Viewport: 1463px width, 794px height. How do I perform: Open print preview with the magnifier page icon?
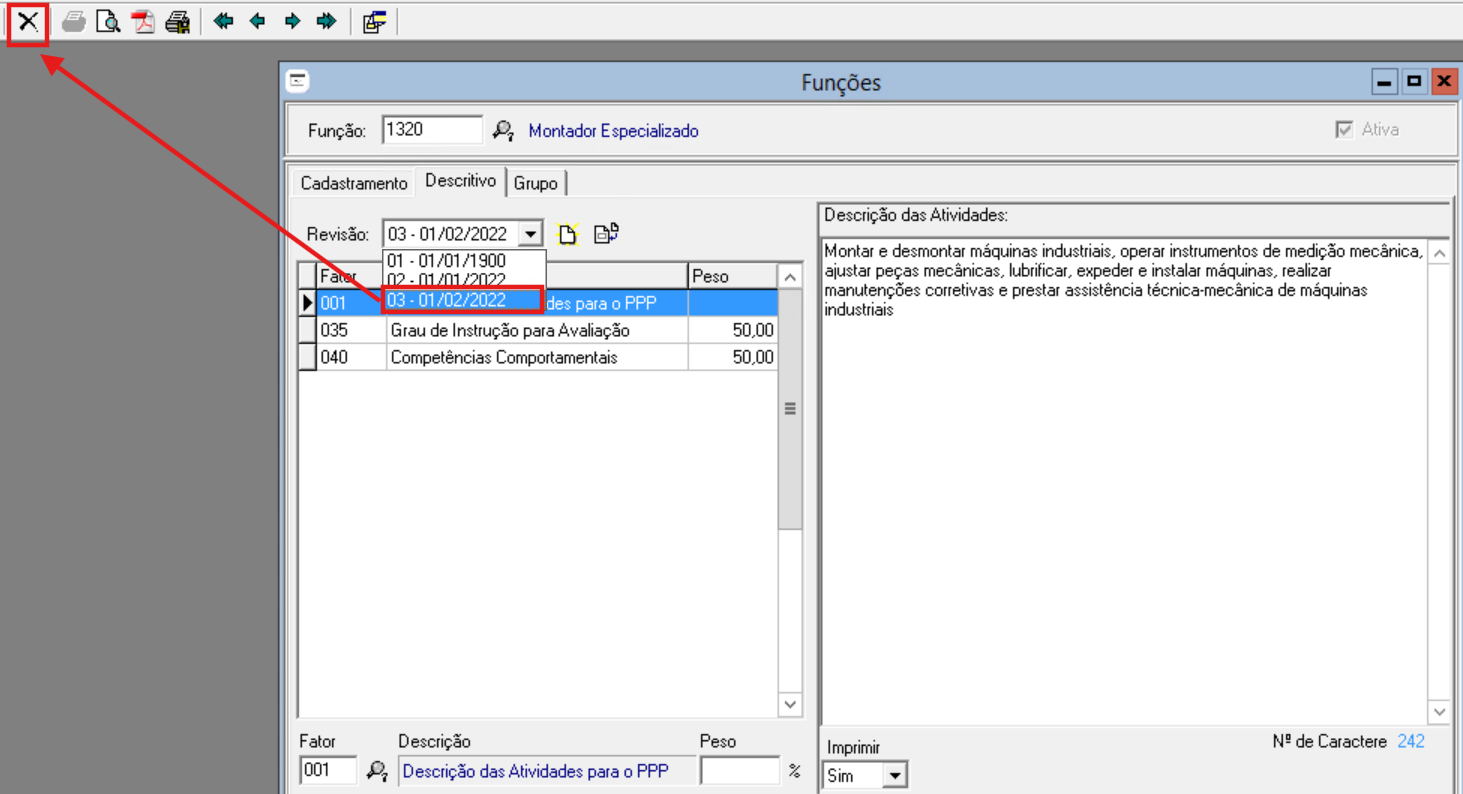108,22
